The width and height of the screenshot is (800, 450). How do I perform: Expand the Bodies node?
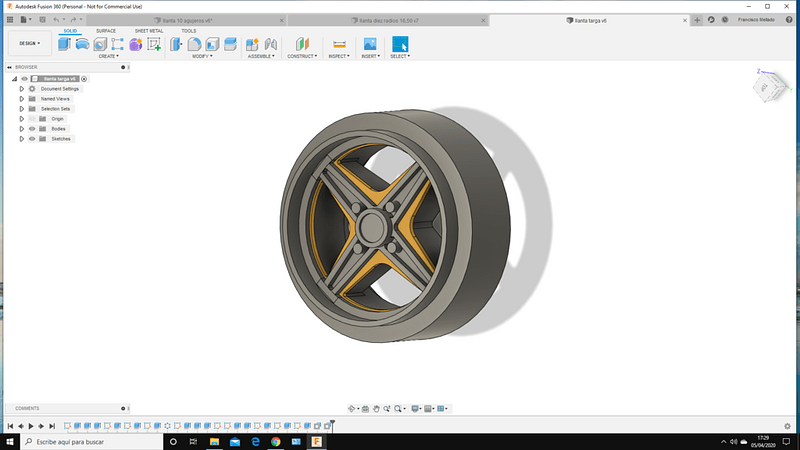[x=21, y=129]
